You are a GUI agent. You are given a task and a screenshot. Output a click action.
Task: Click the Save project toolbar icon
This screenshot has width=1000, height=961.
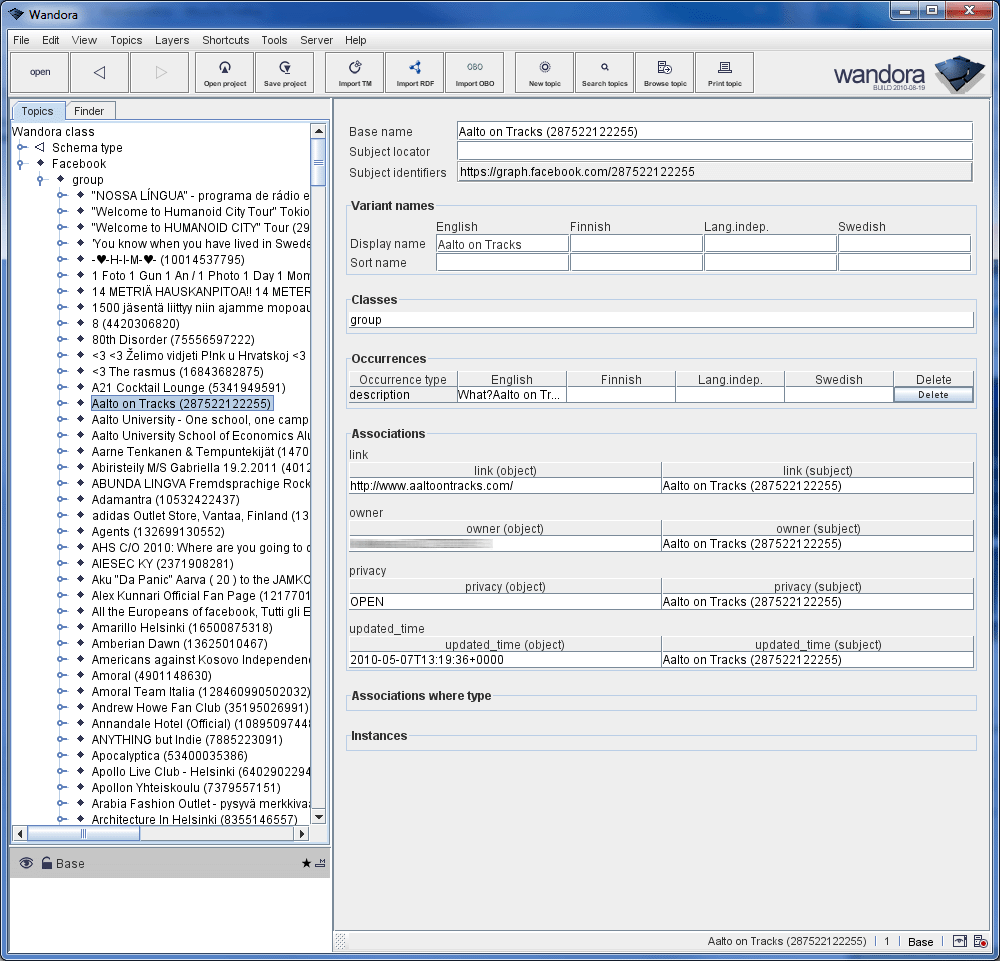point(285,72)
